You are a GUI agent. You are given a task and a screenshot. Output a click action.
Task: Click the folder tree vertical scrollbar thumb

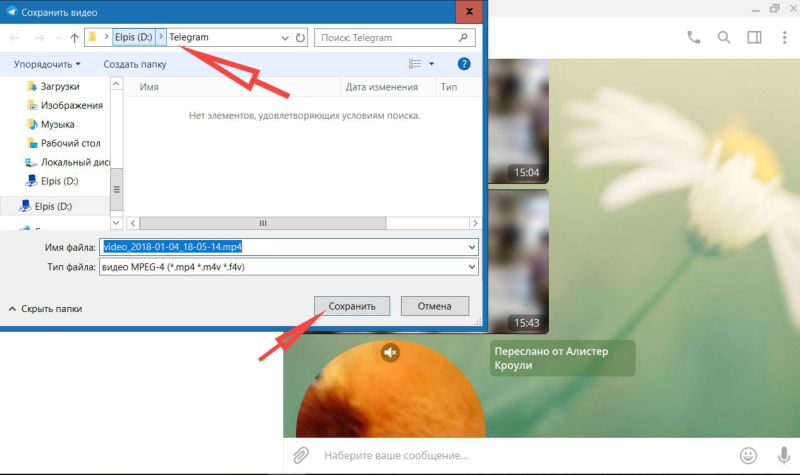[x=116, y=189]
